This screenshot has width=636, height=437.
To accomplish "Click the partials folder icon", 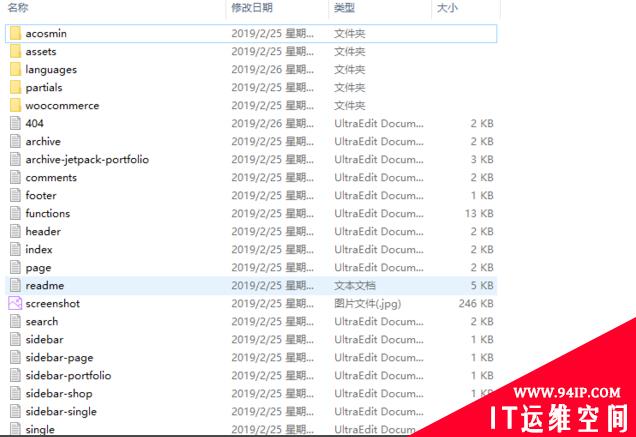I will (15, 87).
